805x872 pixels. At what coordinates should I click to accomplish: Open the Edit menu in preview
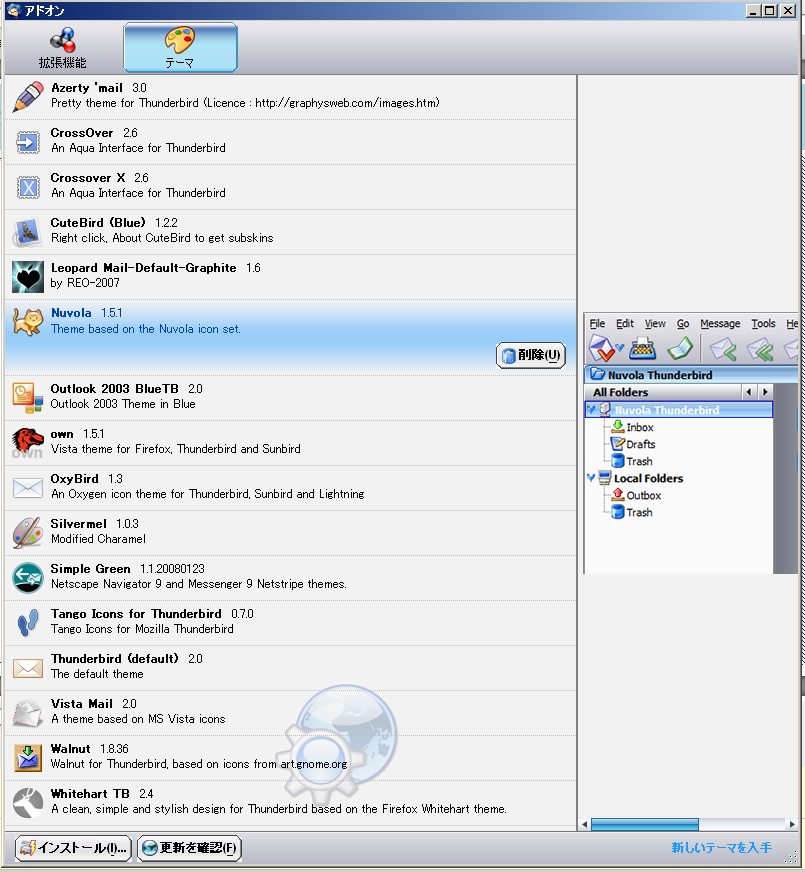[625, 324]
